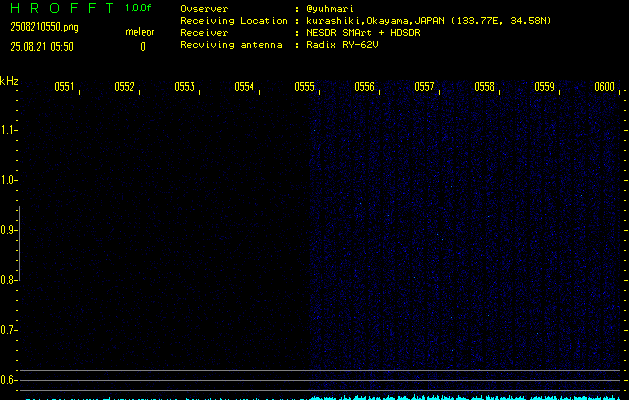
Task: Click the 0554 time marker
Action: pyautogui.click(x=244, y=87)
